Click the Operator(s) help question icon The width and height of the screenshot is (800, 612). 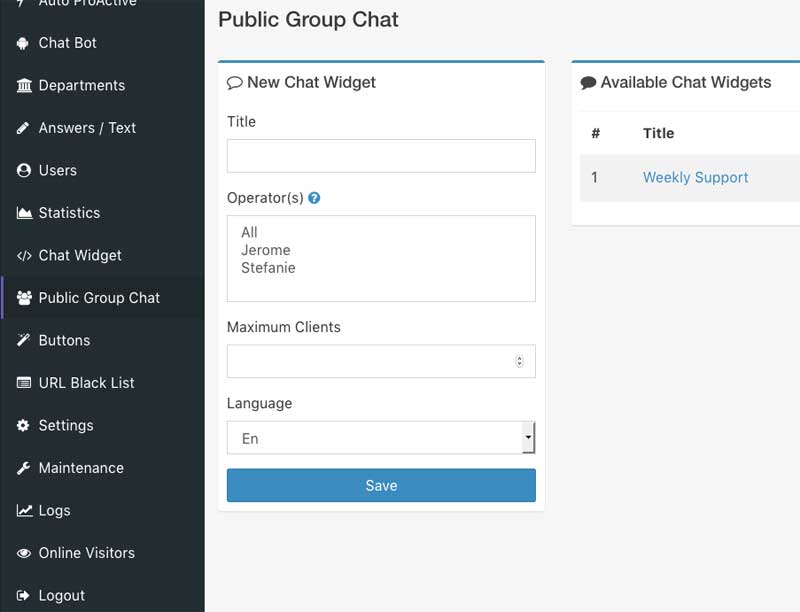click(314, 198)
